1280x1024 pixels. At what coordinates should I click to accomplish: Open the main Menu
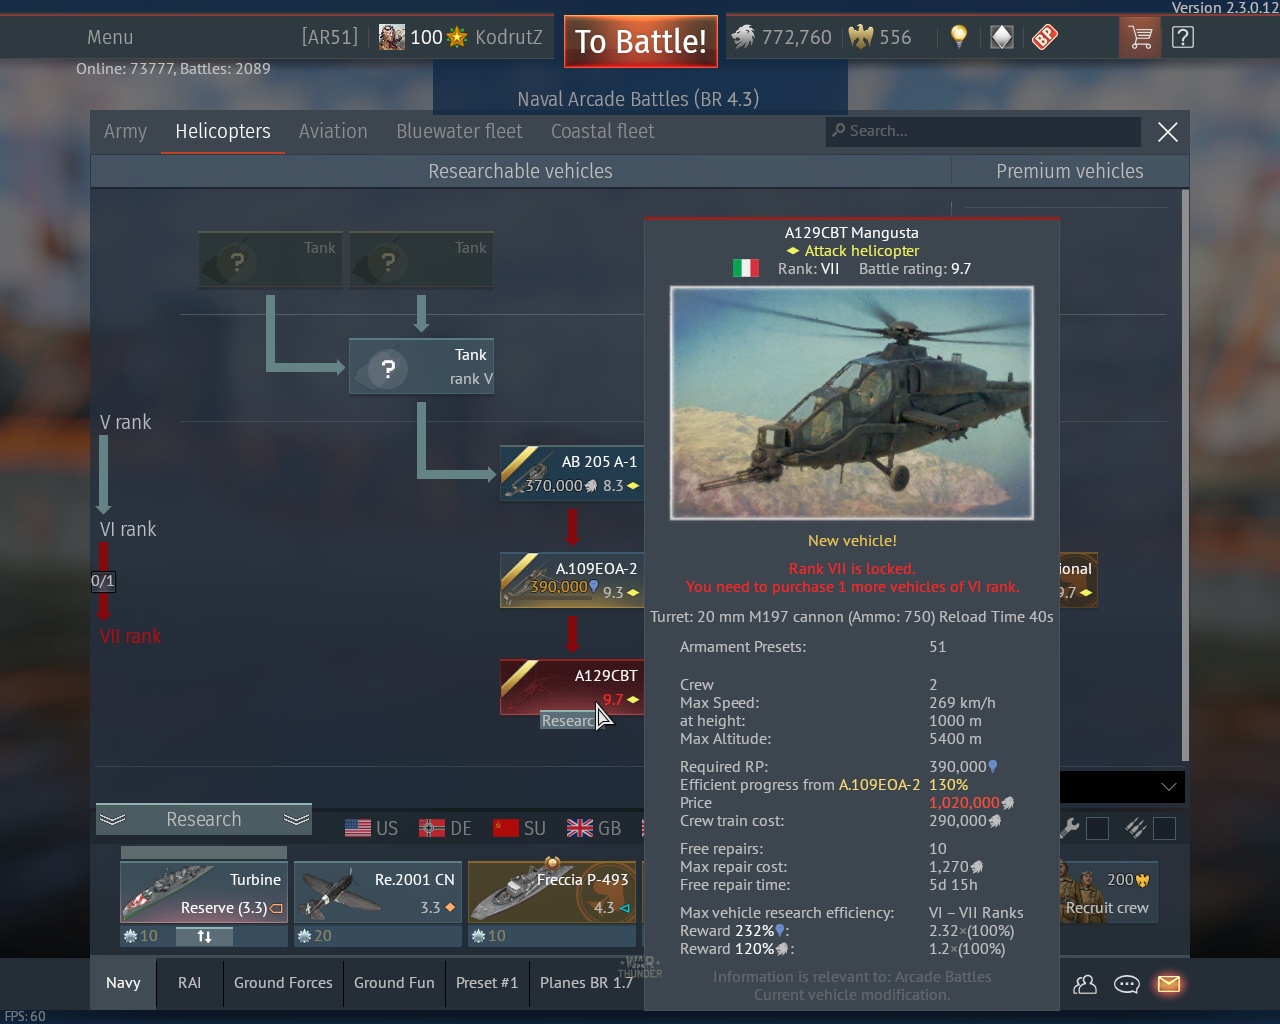[x=110, y=38]
